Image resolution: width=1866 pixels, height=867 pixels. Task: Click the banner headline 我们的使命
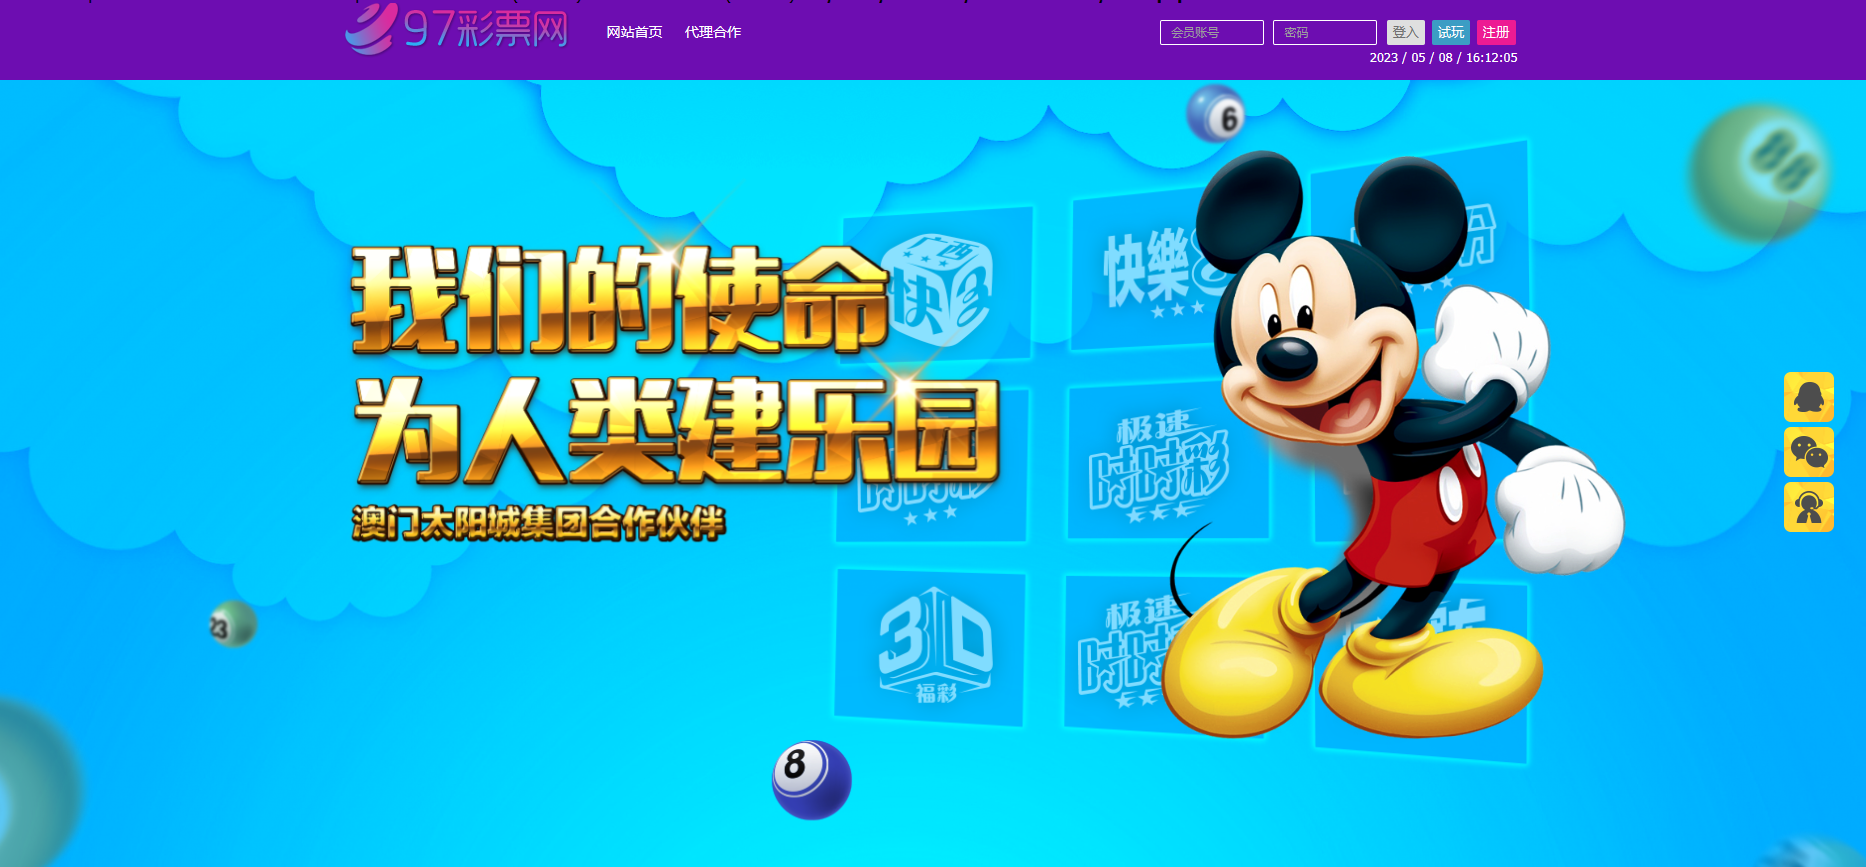click(620, 299)
